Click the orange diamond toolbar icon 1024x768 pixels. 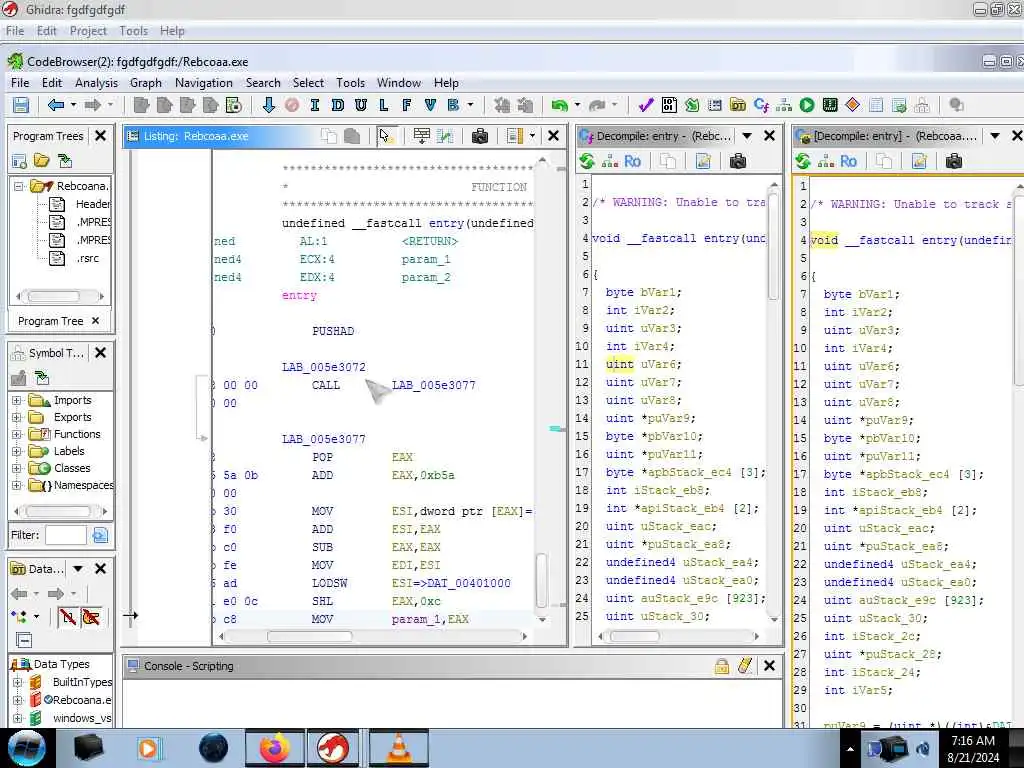click(852, 105)
